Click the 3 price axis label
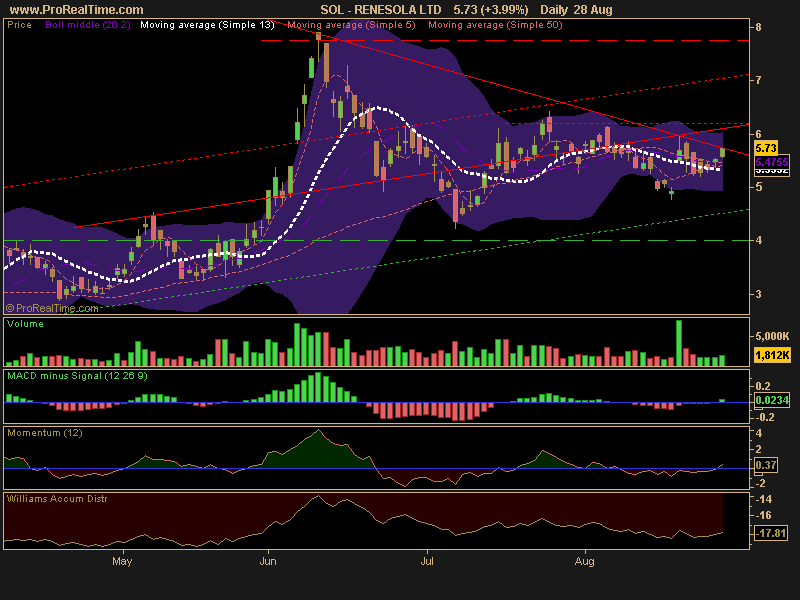800x600 pixels. [x=758, y=294]
